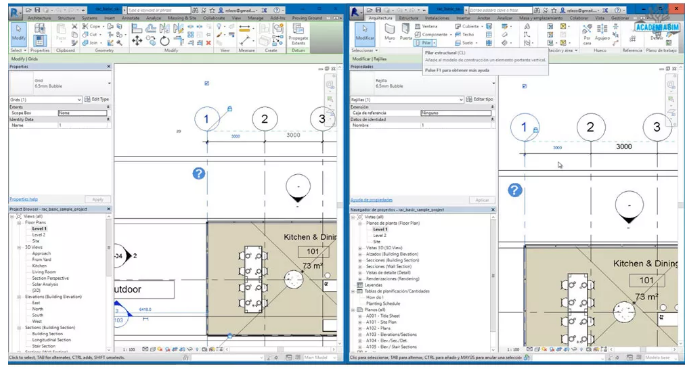The image size is (692, 369).
Task: Open the Annotate ribbon tab
Action: click(130, 18)
